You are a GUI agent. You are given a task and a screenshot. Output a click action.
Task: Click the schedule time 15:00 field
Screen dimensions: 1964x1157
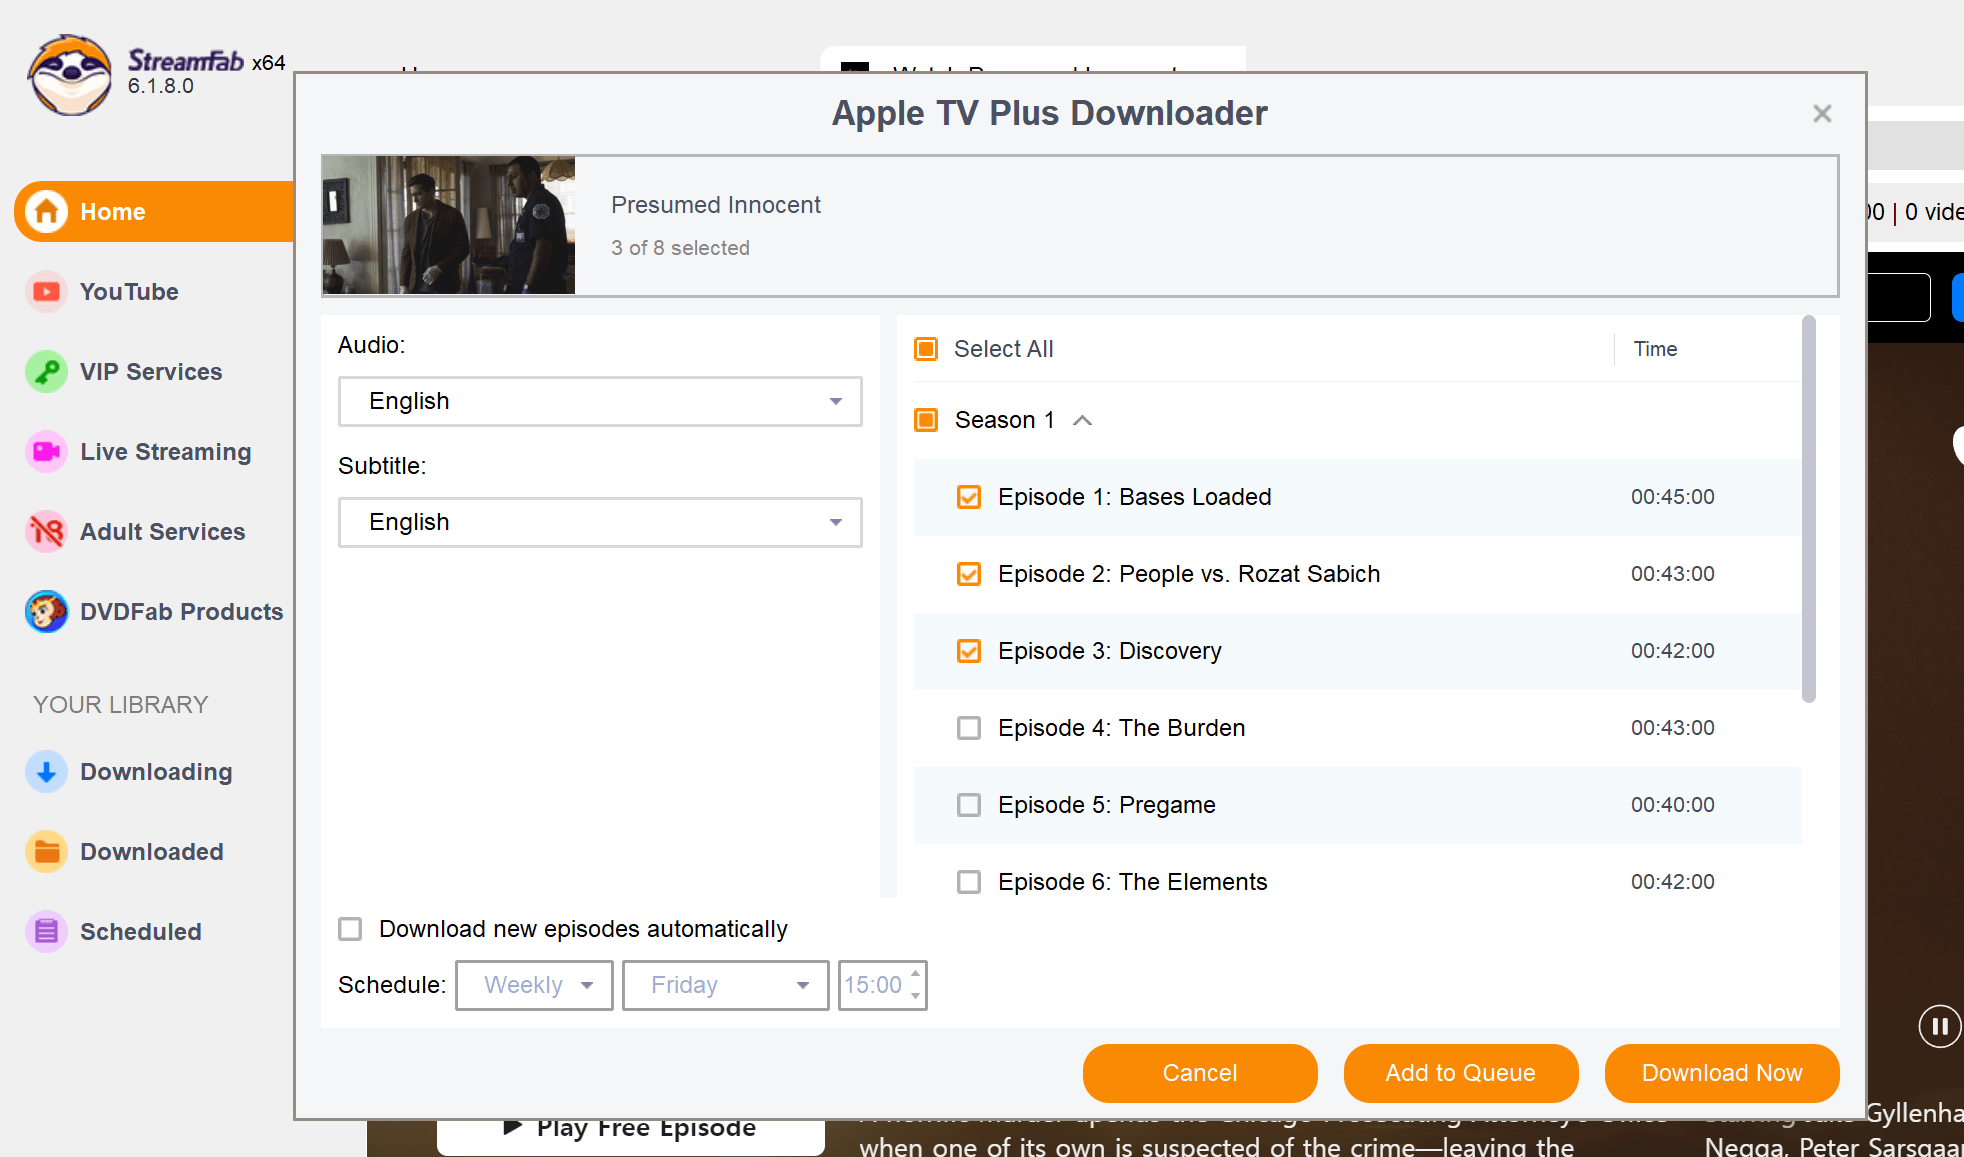point(873,985)
